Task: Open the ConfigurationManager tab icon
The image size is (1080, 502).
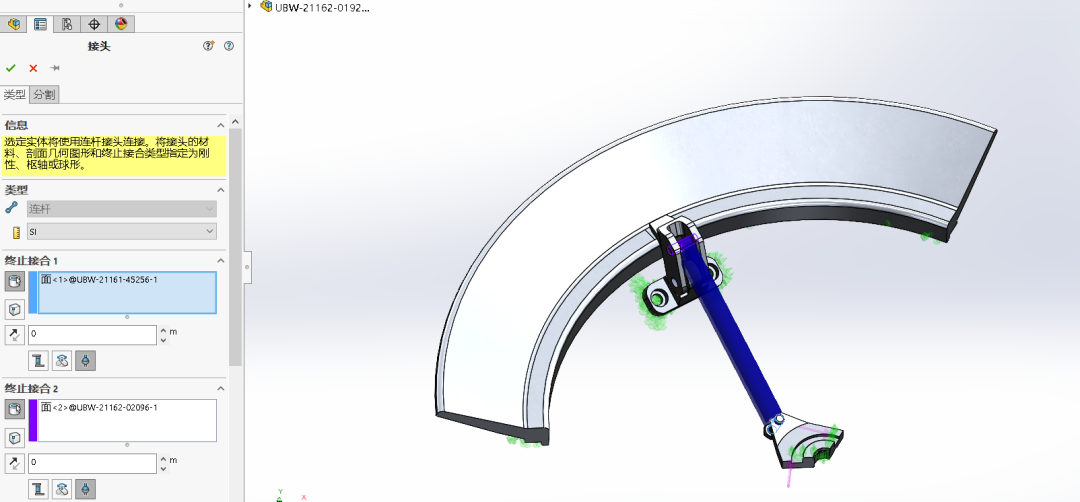Action: [x=67, y=24]
